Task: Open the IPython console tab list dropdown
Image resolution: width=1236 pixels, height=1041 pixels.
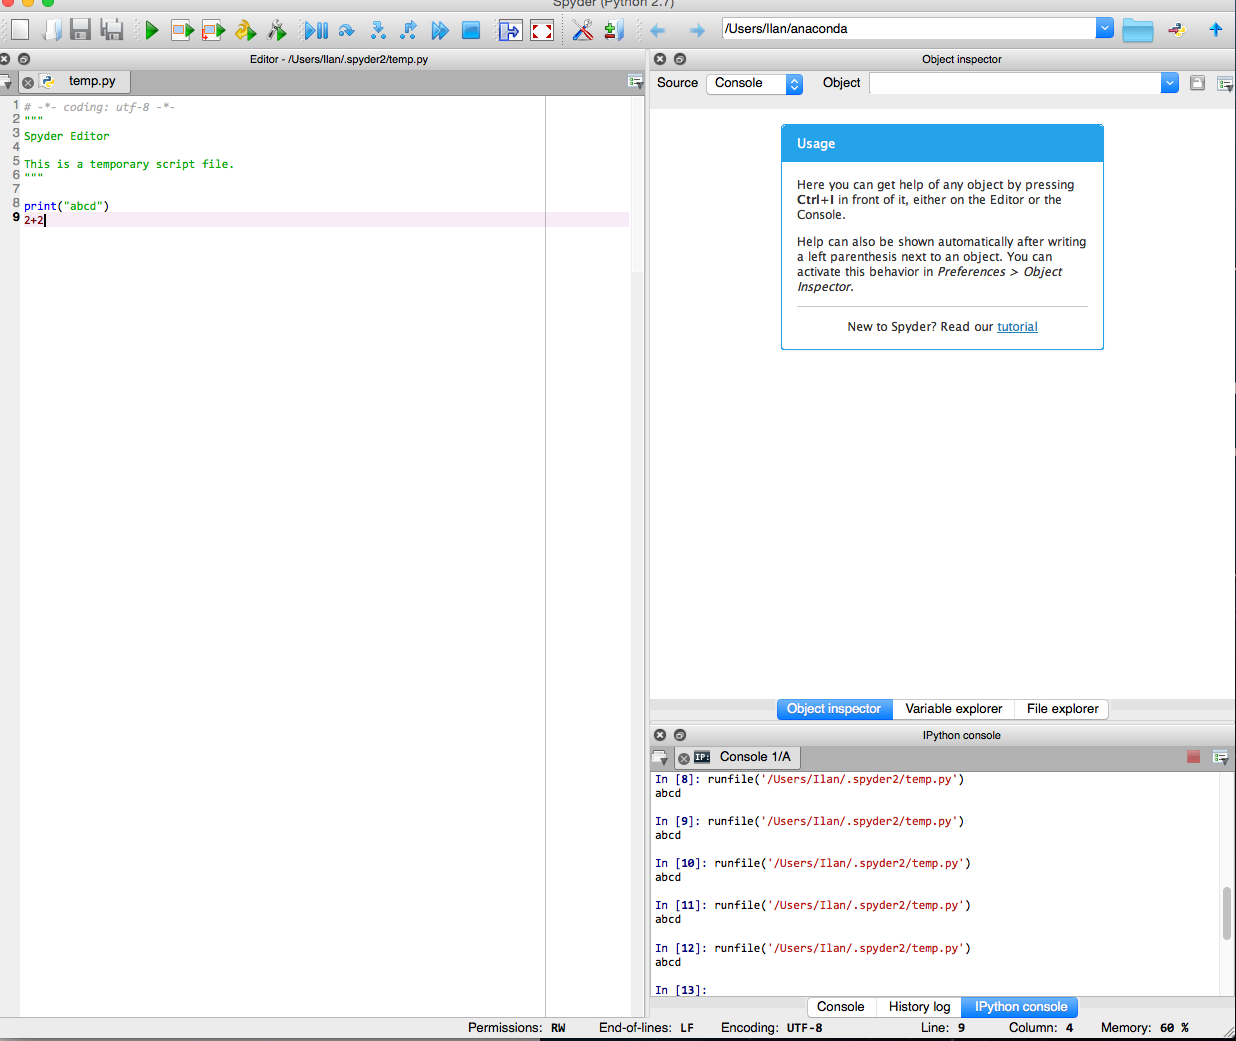Action: click(660, 758)
